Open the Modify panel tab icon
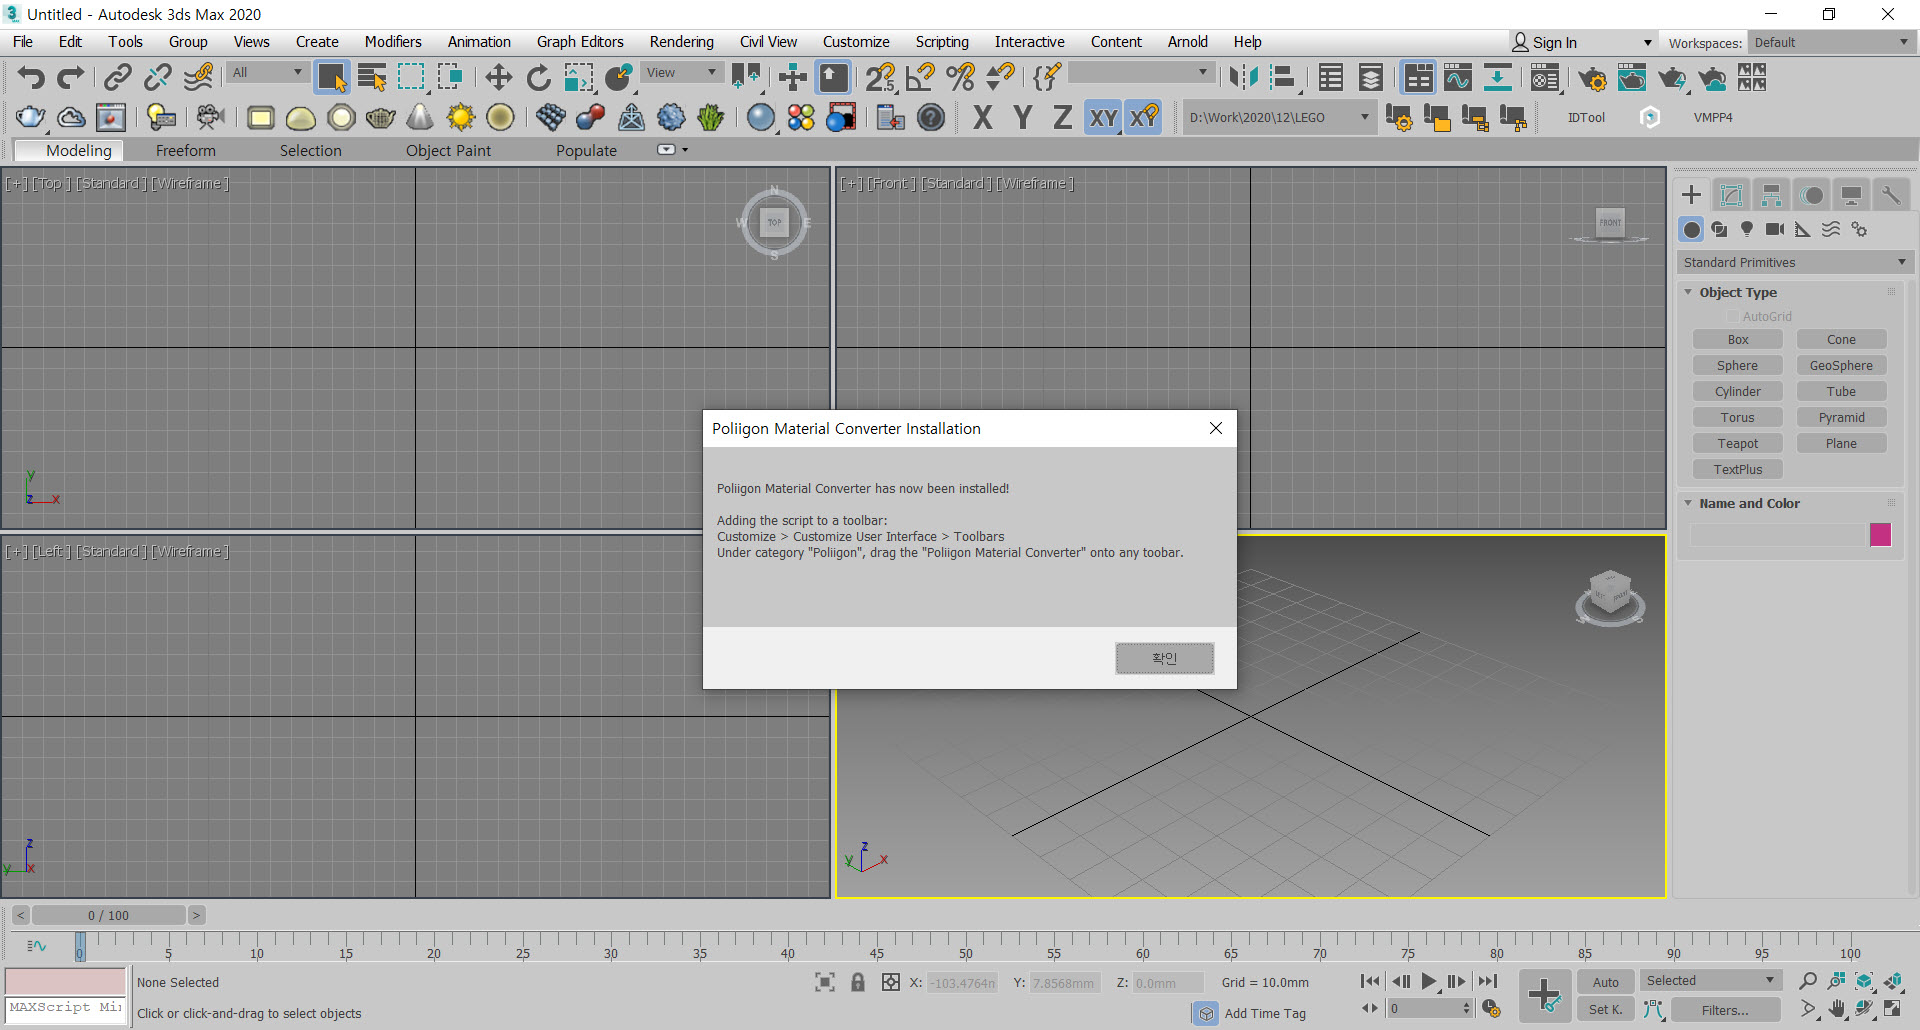The width and height of the screenshot is (1920, 1030). coord(1731,195)
